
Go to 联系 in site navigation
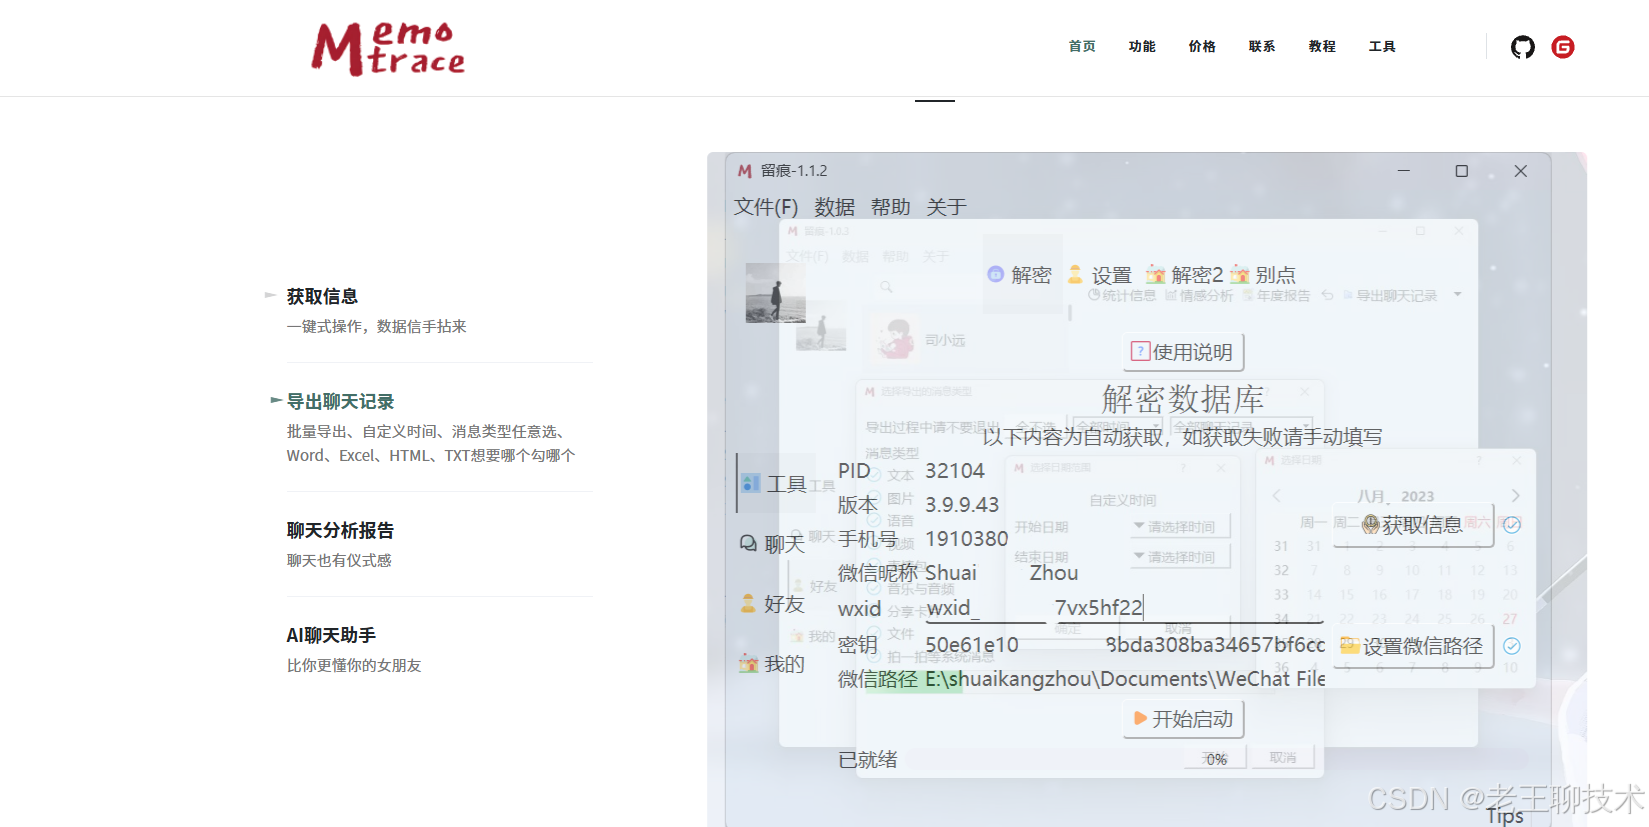(x=1262, y=47)
